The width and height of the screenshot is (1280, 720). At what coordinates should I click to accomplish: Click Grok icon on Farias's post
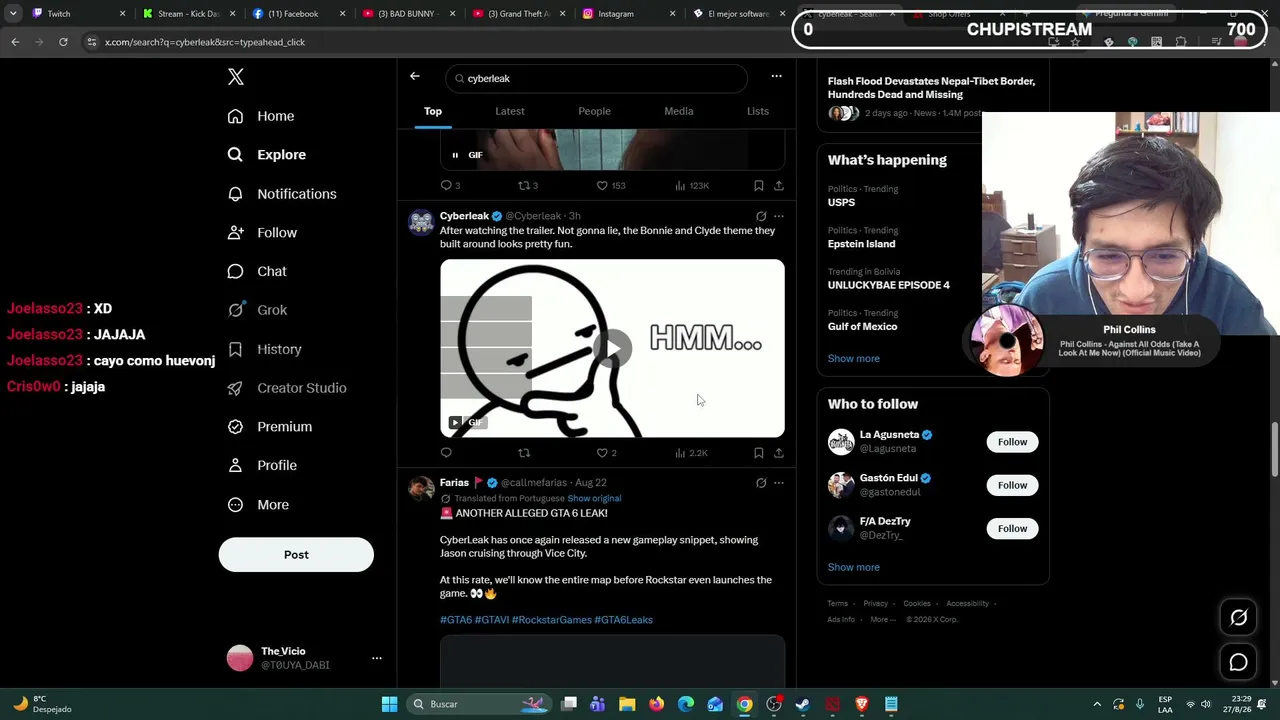click(x=761, y=483)
